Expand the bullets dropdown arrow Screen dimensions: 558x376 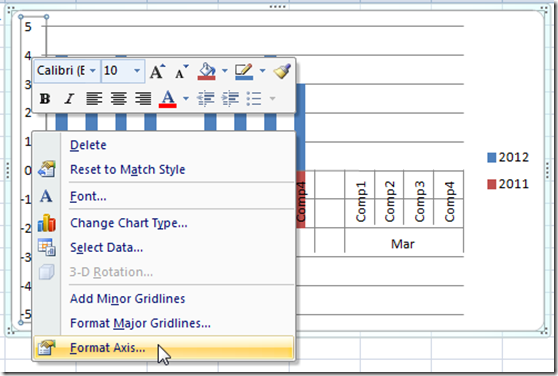272,99
